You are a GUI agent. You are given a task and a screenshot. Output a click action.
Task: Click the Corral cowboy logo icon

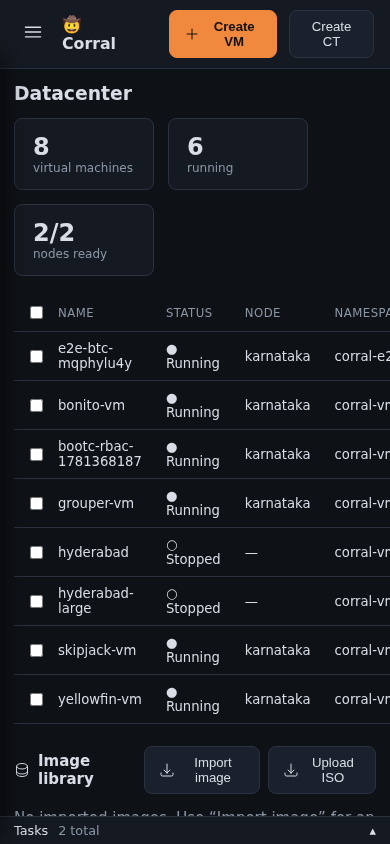click(72, 24)
